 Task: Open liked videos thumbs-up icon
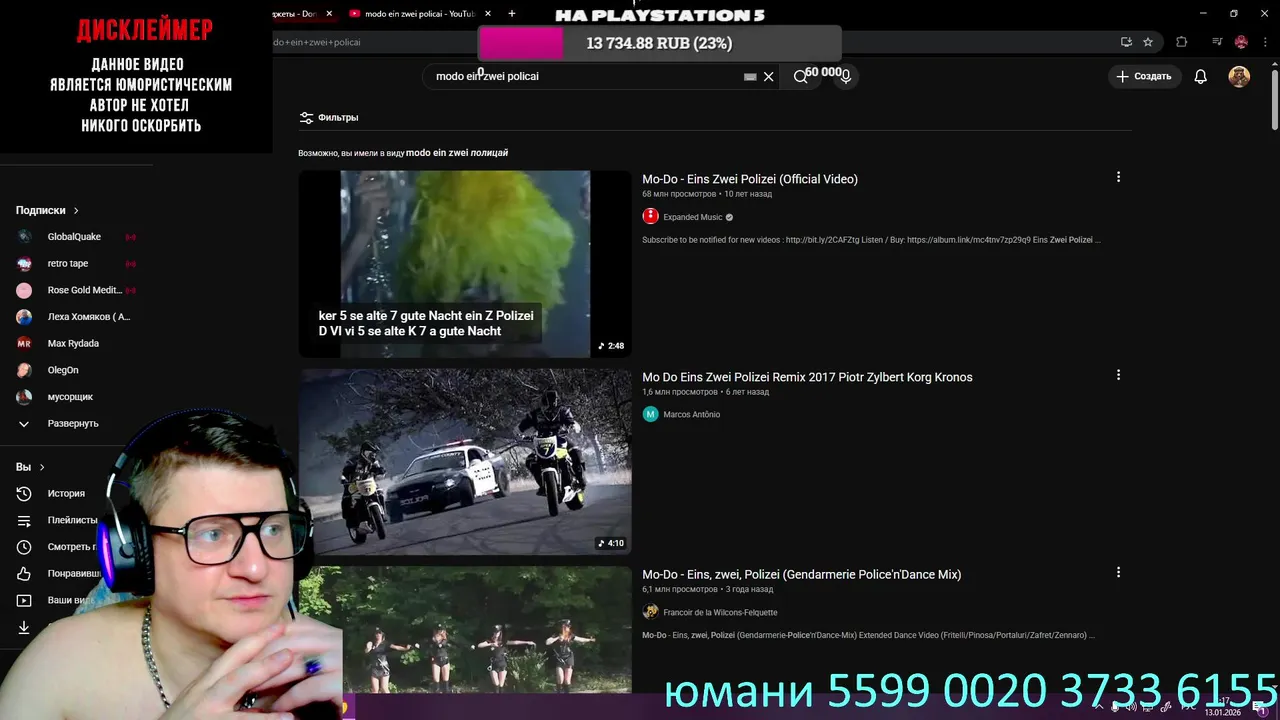click(x=25, y=574)
